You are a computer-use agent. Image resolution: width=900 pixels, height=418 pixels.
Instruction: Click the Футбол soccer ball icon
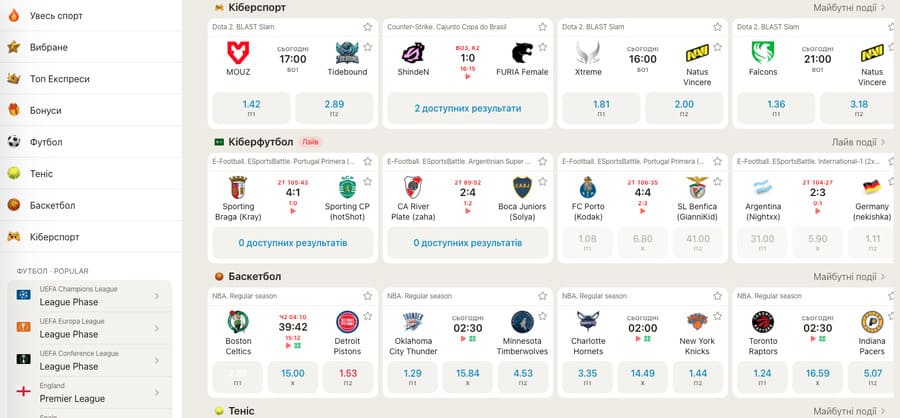[14, 142]
